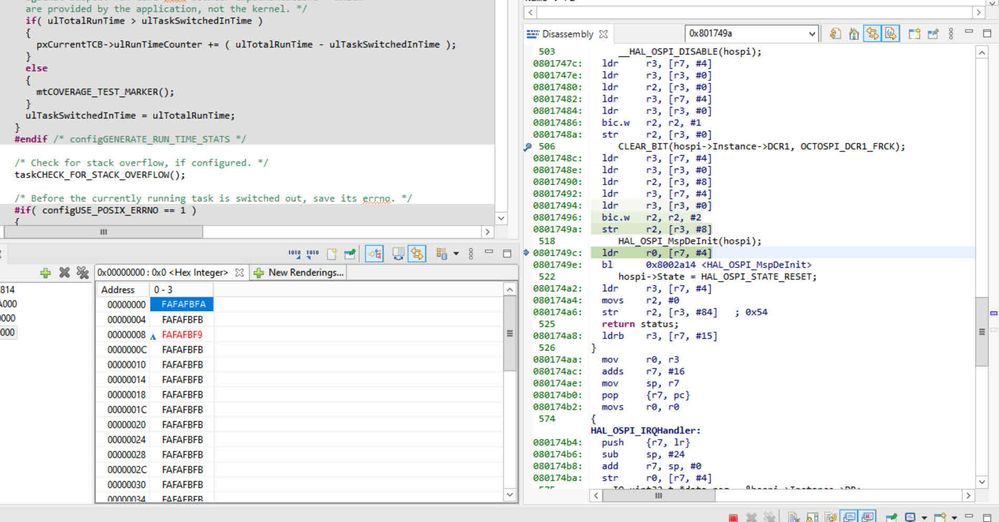Click the Export memory icon in Memory toolbar
The height and width of the screenshot is (522, 999).
pyautogui.click(x=312, y=254)
